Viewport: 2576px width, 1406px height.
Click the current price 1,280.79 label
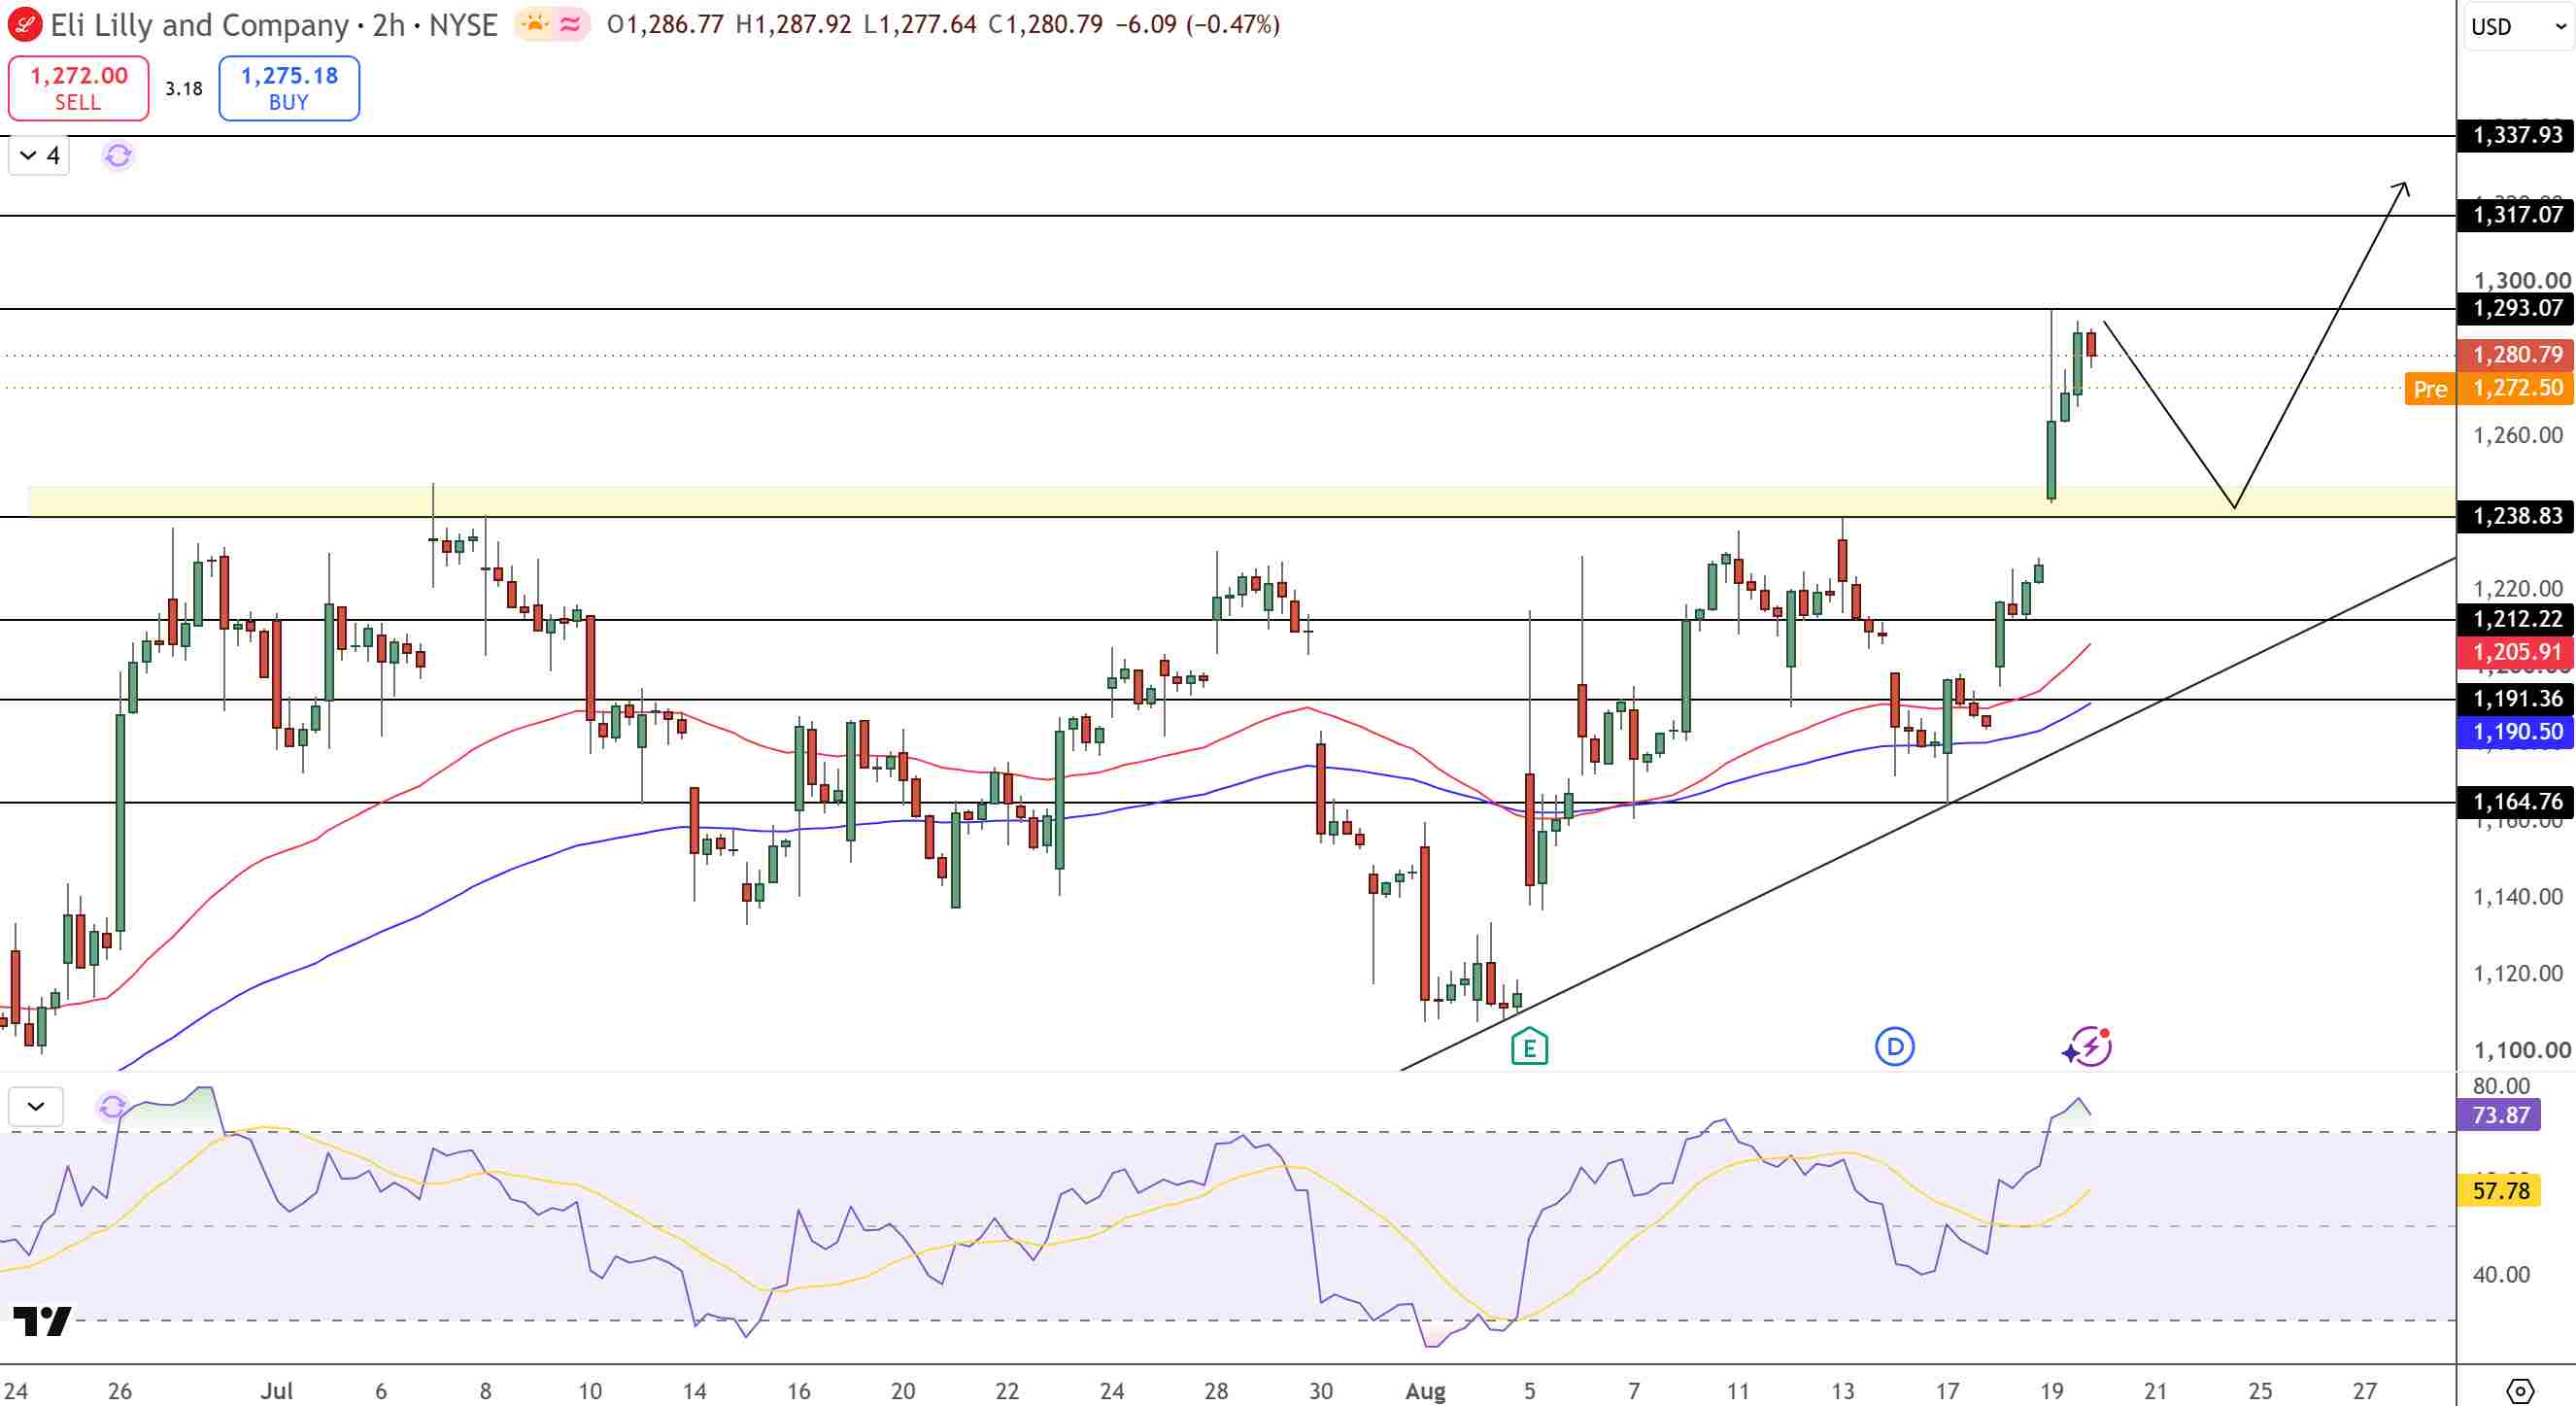pyautogui.click(x=2516, y=354)
